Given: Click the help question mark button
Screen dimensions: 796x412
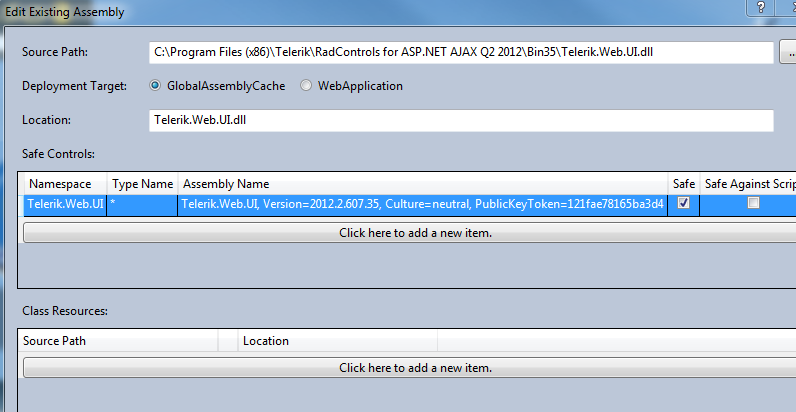Looking at the screenshot, I should 761,8.
